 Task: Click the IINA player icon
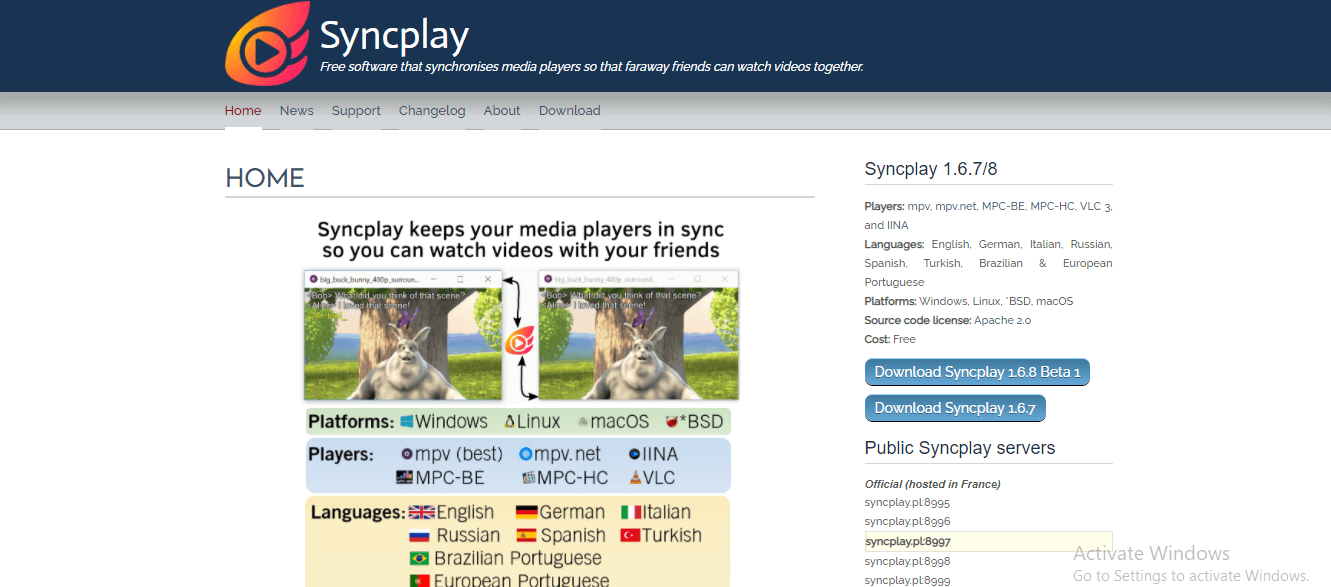(x=635, y=454)
